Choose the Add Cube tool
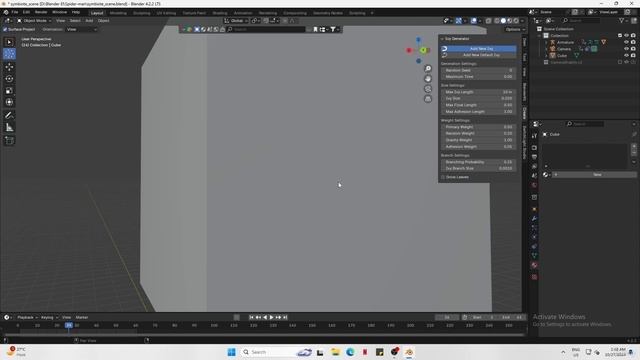 9,141
